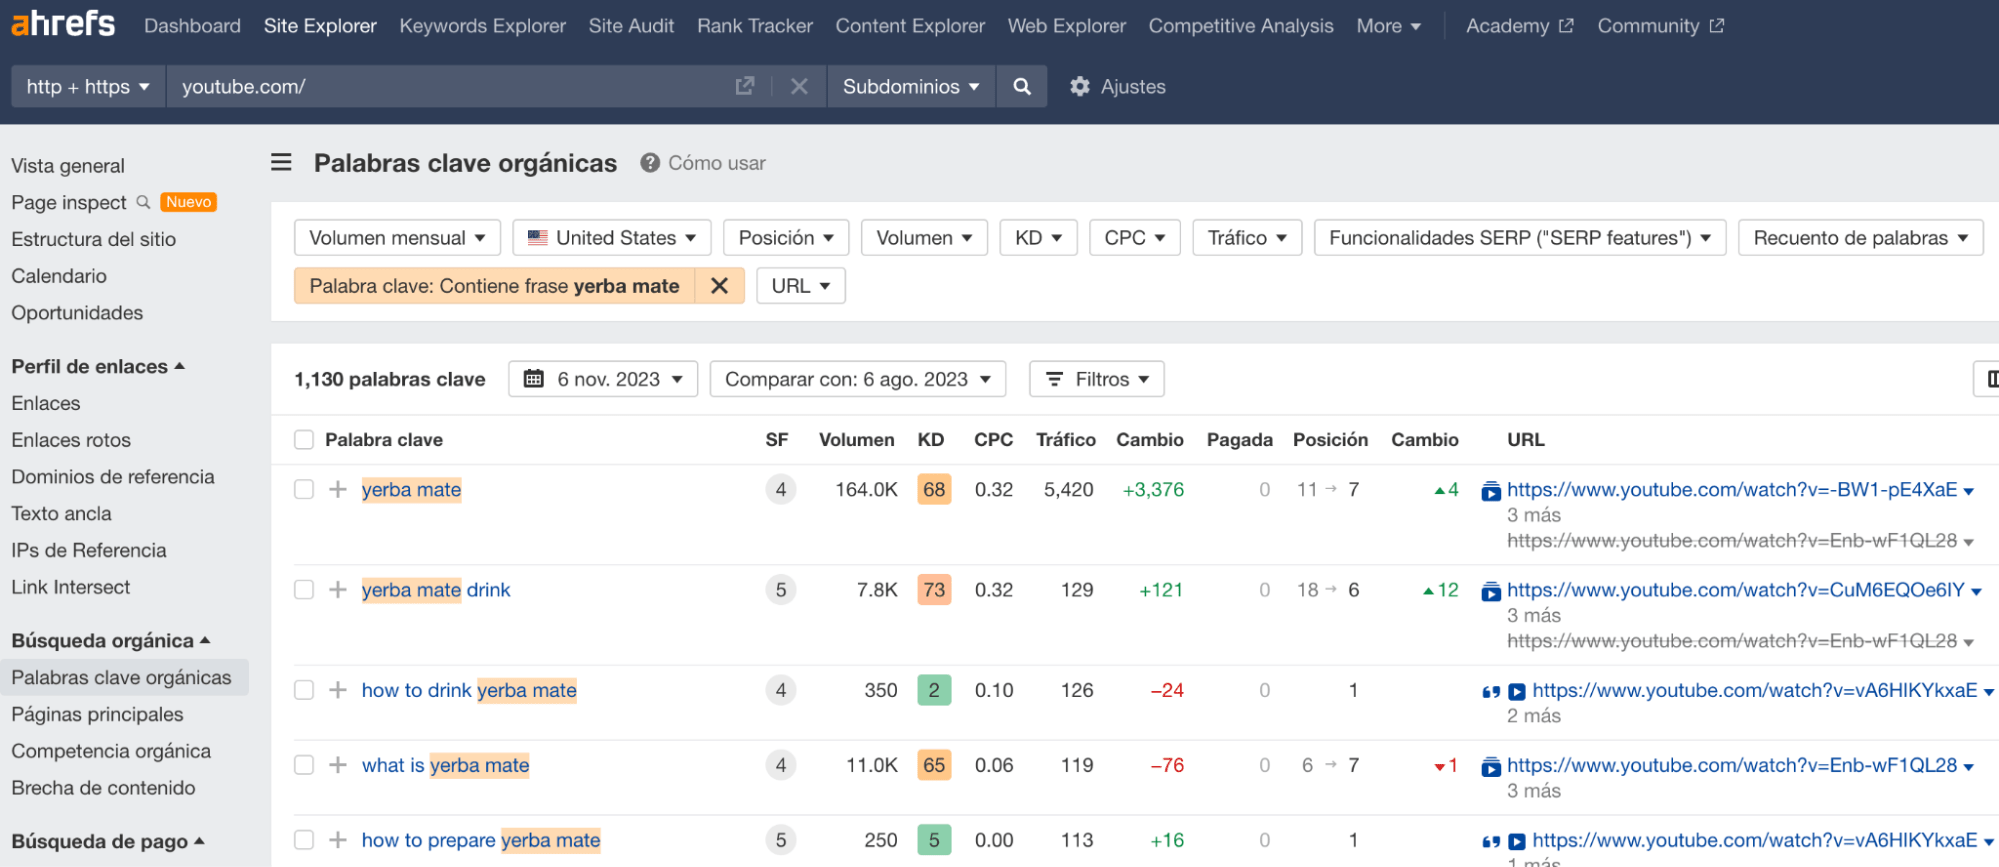1999x867 pixels.
Task: Click the Ajustes gear icon
Action: pos(1080,87)
